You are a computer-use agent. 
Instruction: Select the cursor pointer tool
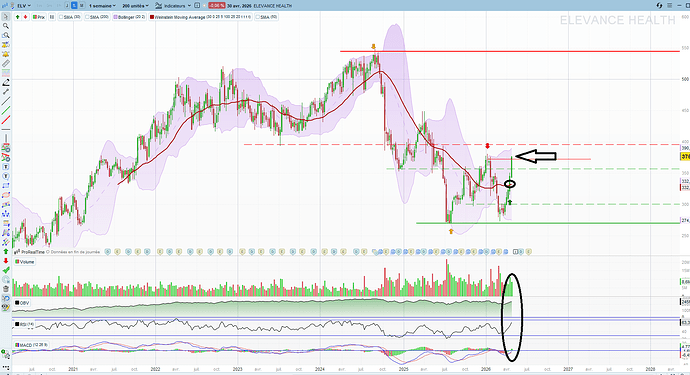pyautogui.click(x=6, y=17)
